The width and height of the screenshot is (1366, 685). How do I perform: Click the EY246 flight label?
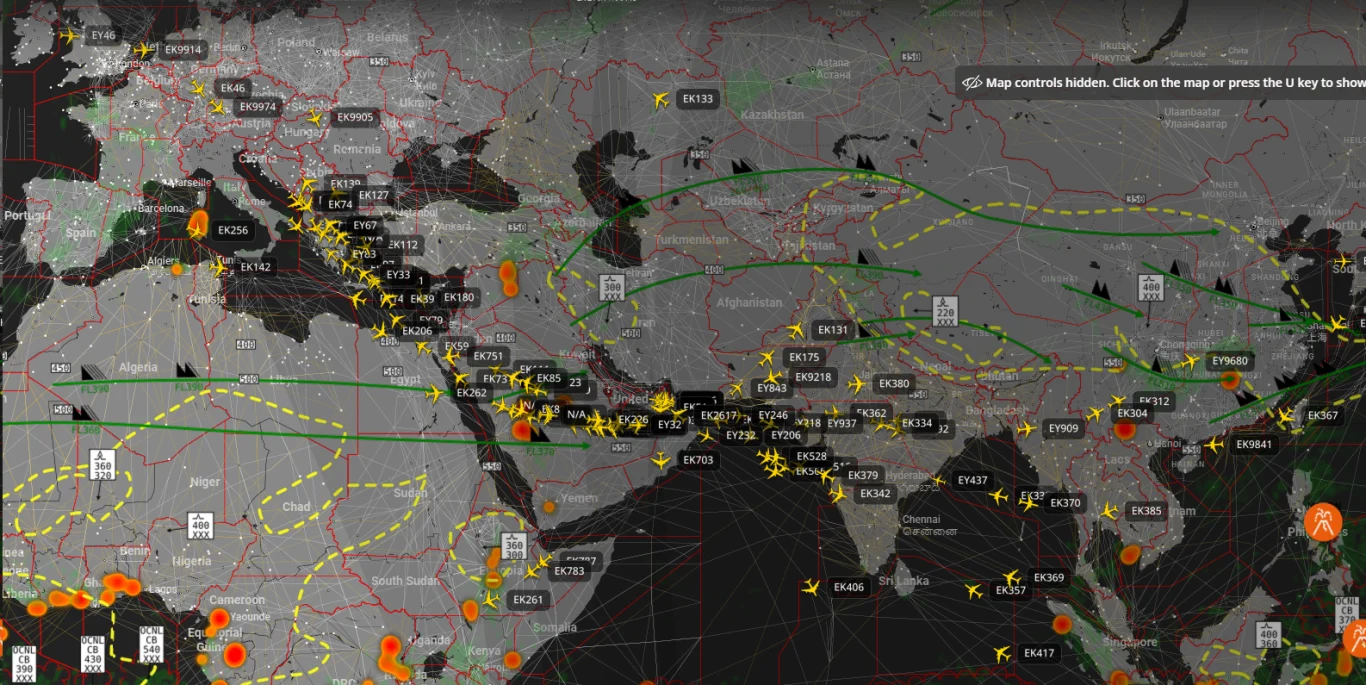(x=773, y=415)
